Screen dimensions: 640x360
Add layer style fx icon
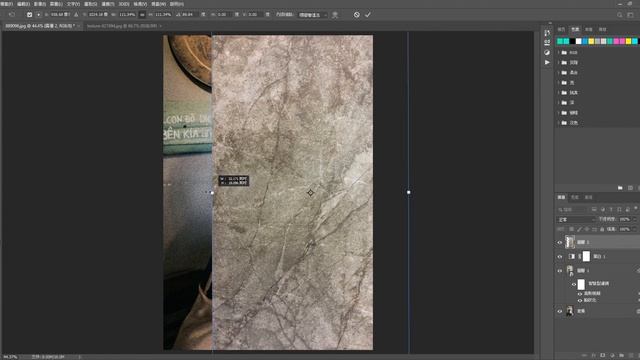tap(593, 356)
